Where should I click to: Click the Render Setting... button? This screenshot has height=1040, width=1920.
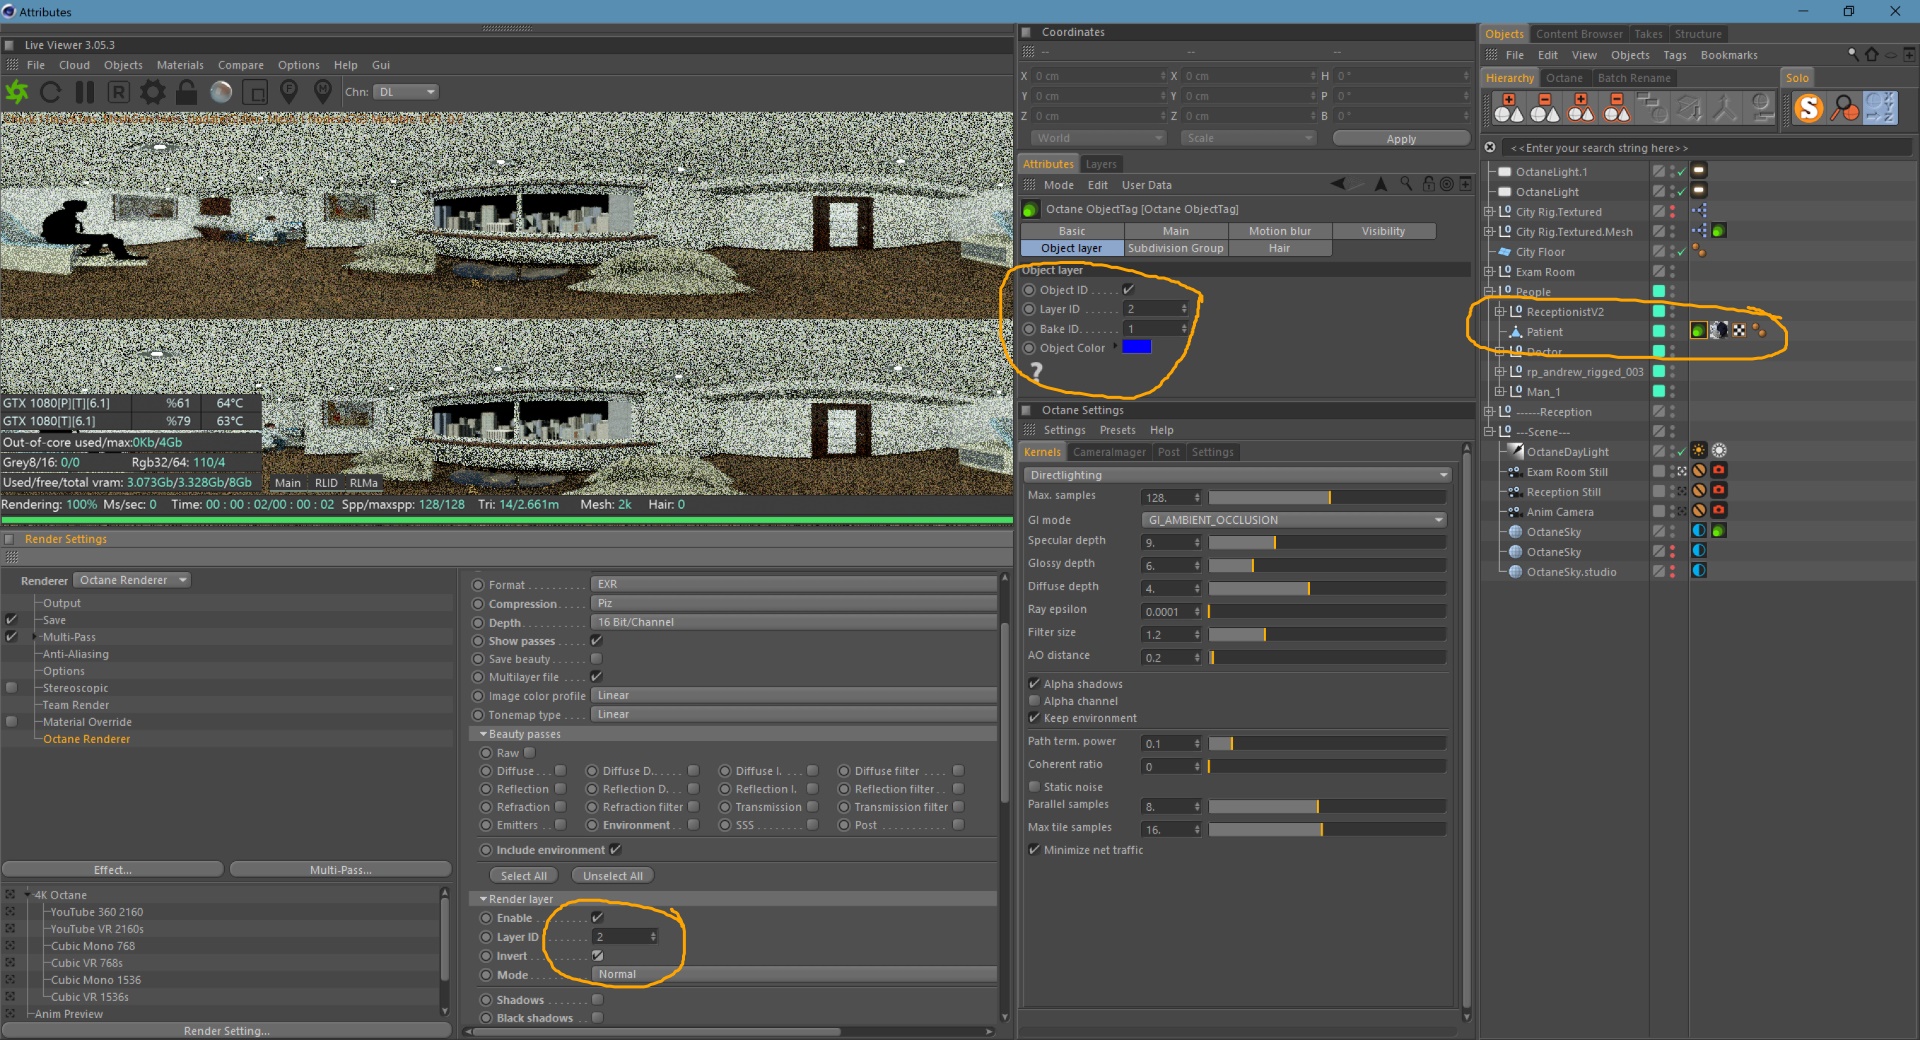point(226,1031)
